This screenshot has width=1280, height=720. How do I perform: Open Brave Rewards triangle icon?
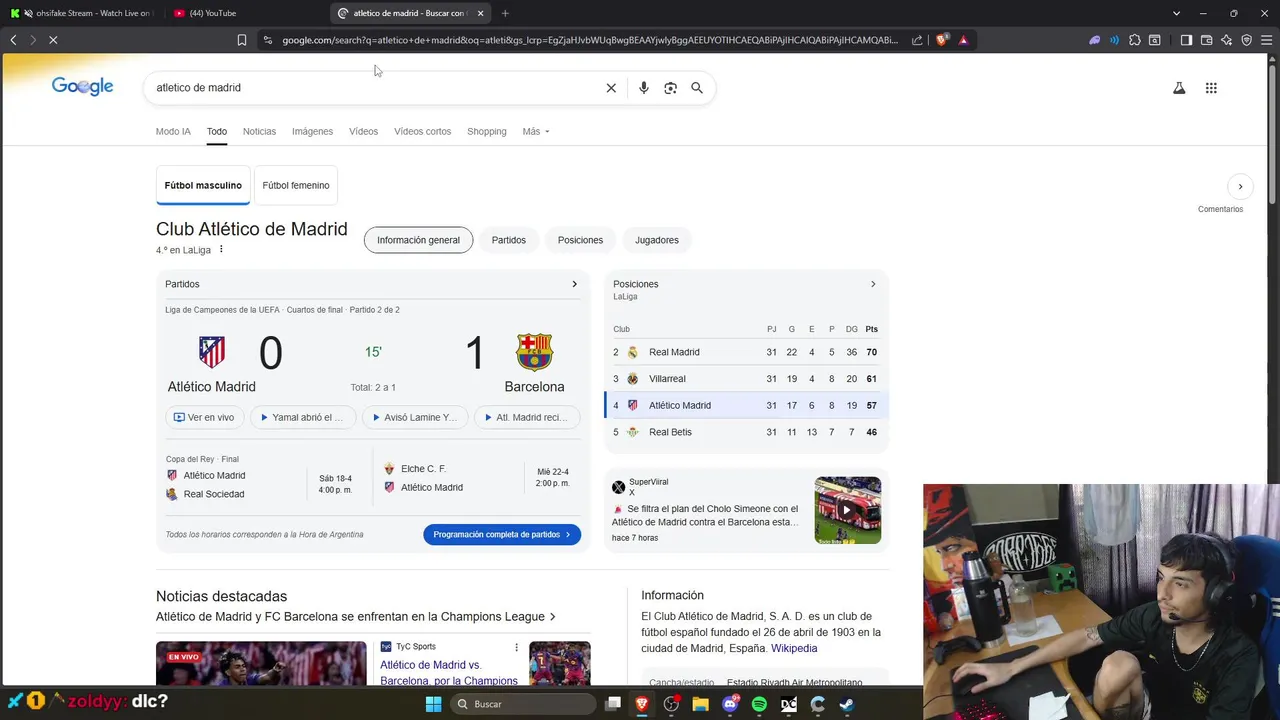(963, 40)
